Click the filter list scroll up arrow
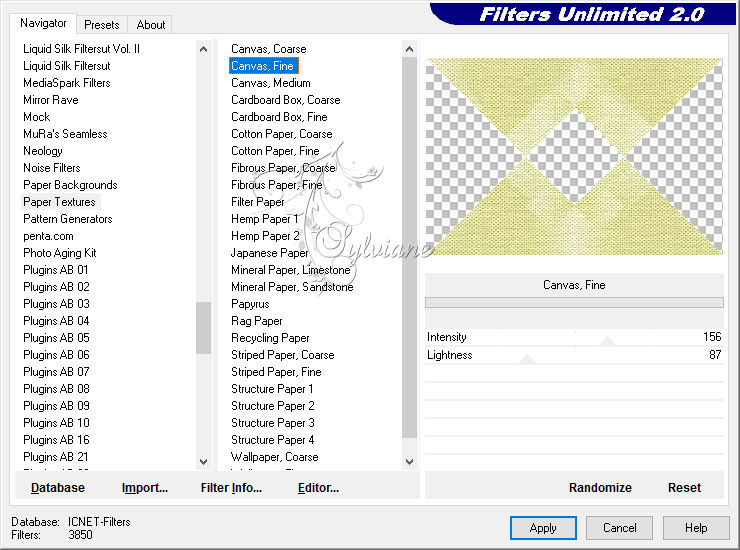Viewport: 740px width, 550px height. tap(409, 49)
